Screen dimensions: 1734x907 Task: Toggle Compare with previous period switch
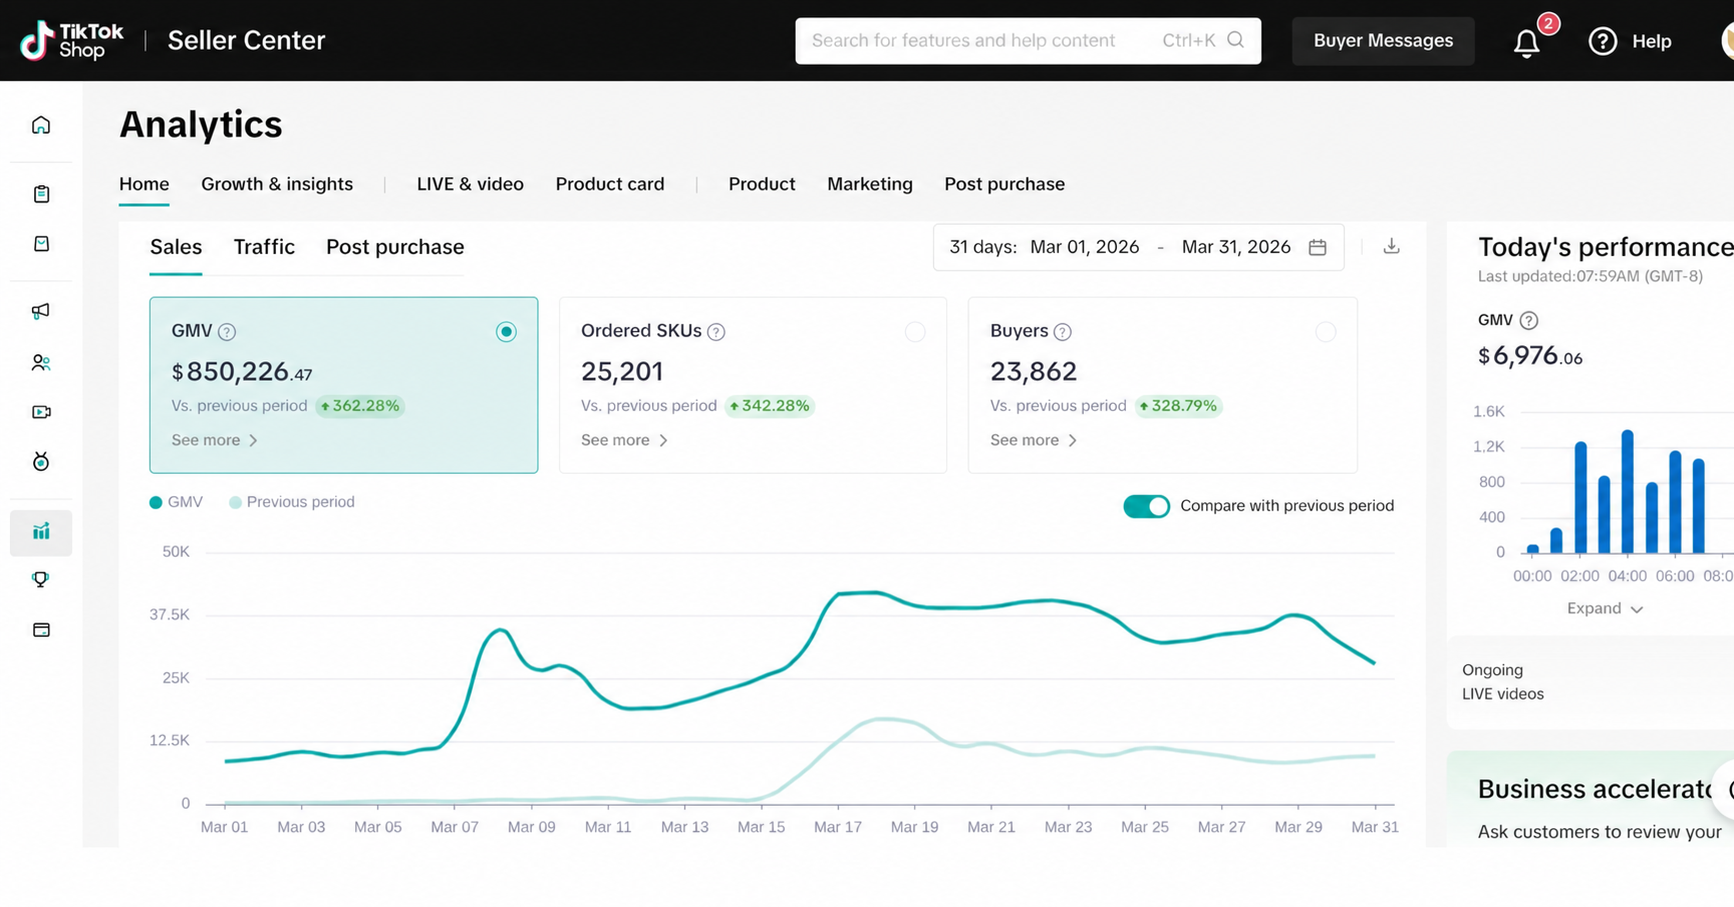(1146, 506)
